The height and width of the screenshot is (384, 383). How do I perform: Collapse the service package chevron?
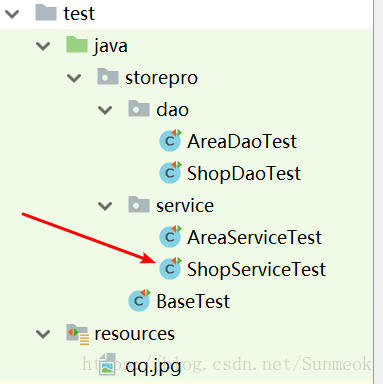click(105, 206)
